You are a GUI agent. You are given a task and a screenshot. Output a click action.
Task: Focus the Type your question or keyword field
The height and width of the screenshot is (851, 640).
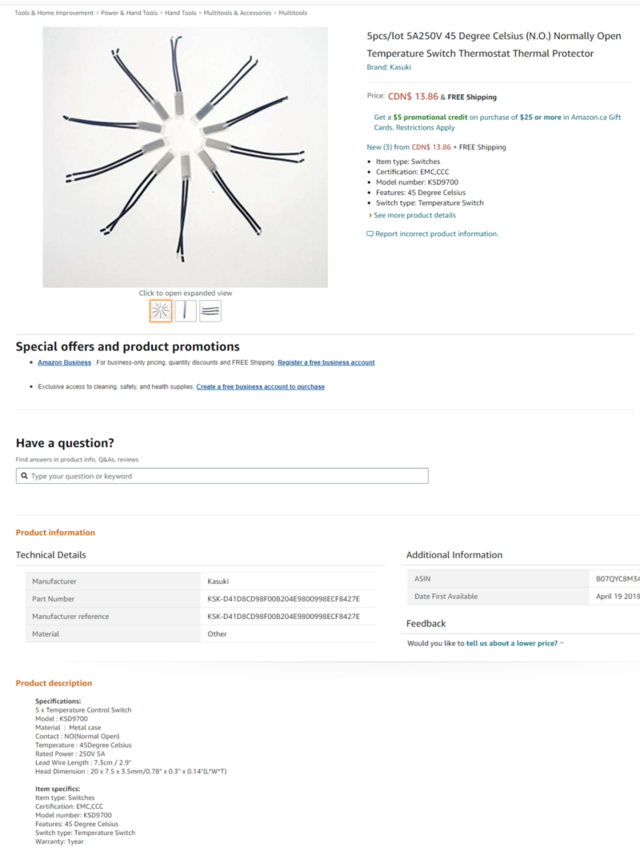222,476
